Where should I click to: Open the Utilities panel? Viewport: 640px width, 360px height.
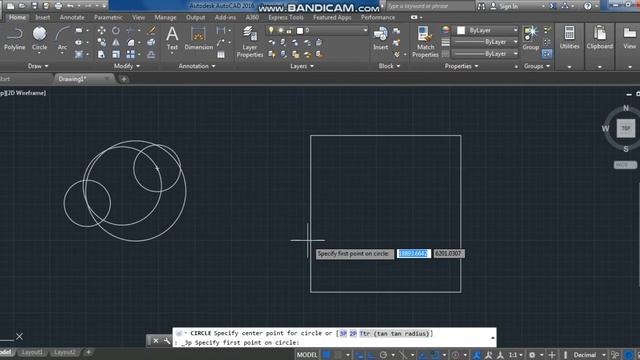pyautogui.click(x=569, y=38)
